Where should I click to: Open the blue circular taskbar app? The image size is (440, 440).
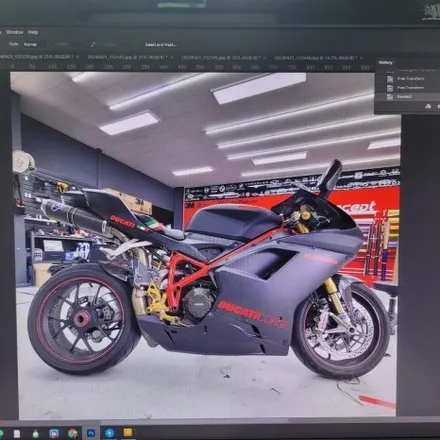[109, 433]
